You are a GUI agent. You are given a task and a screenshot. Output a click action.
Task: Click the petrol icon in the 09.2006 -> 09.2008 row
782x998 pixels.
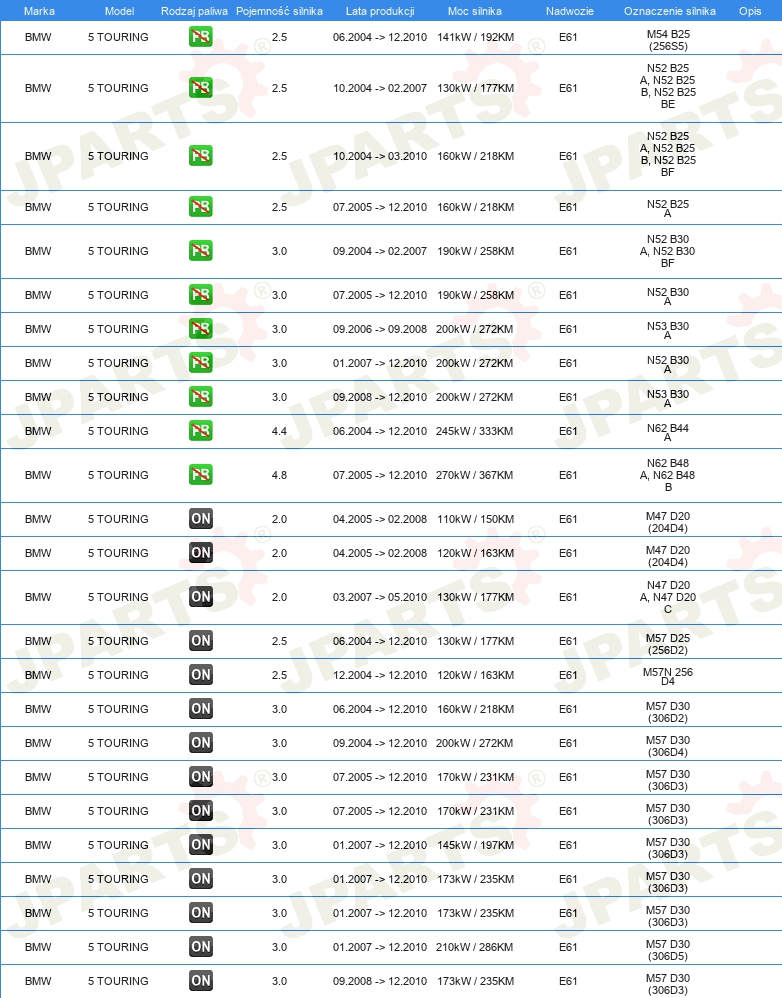(x=200, y=329)
